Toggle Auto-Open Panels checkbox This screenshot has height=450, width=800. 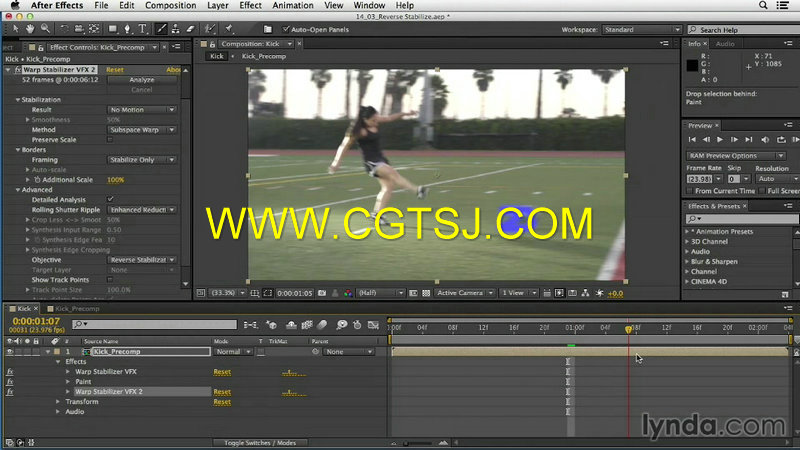point(286,29)
